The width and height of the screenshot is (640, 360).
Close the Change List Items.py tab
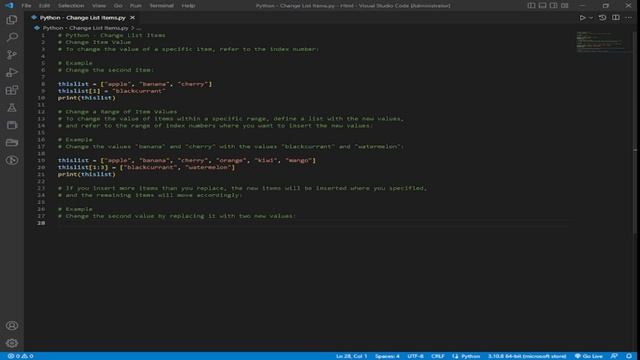point(132,18)
